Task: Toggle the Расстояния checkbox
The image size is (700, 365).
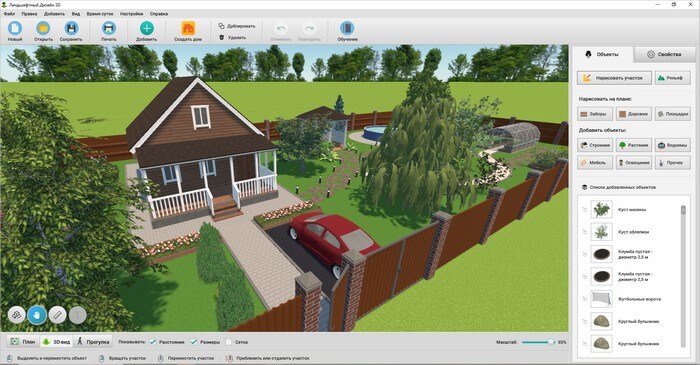Action: click(153, 342)
